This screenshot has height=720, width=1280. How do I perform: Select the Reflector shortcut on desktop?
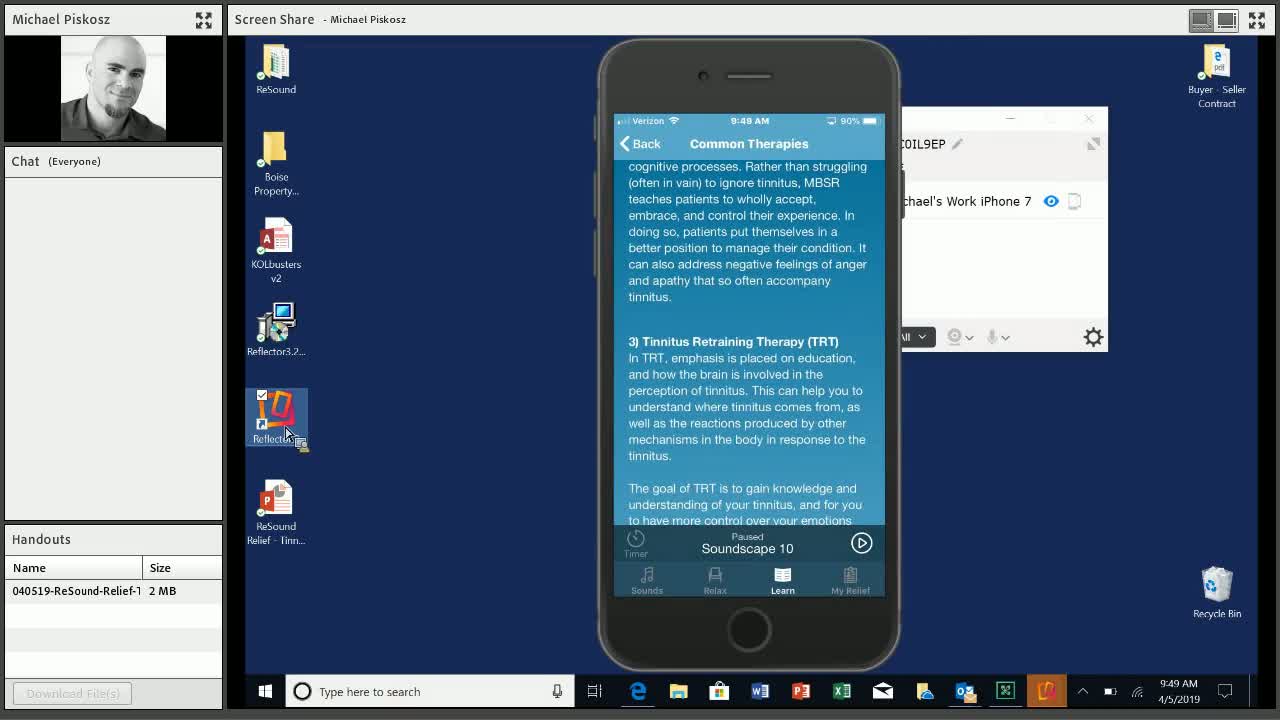tap(275, 418)
